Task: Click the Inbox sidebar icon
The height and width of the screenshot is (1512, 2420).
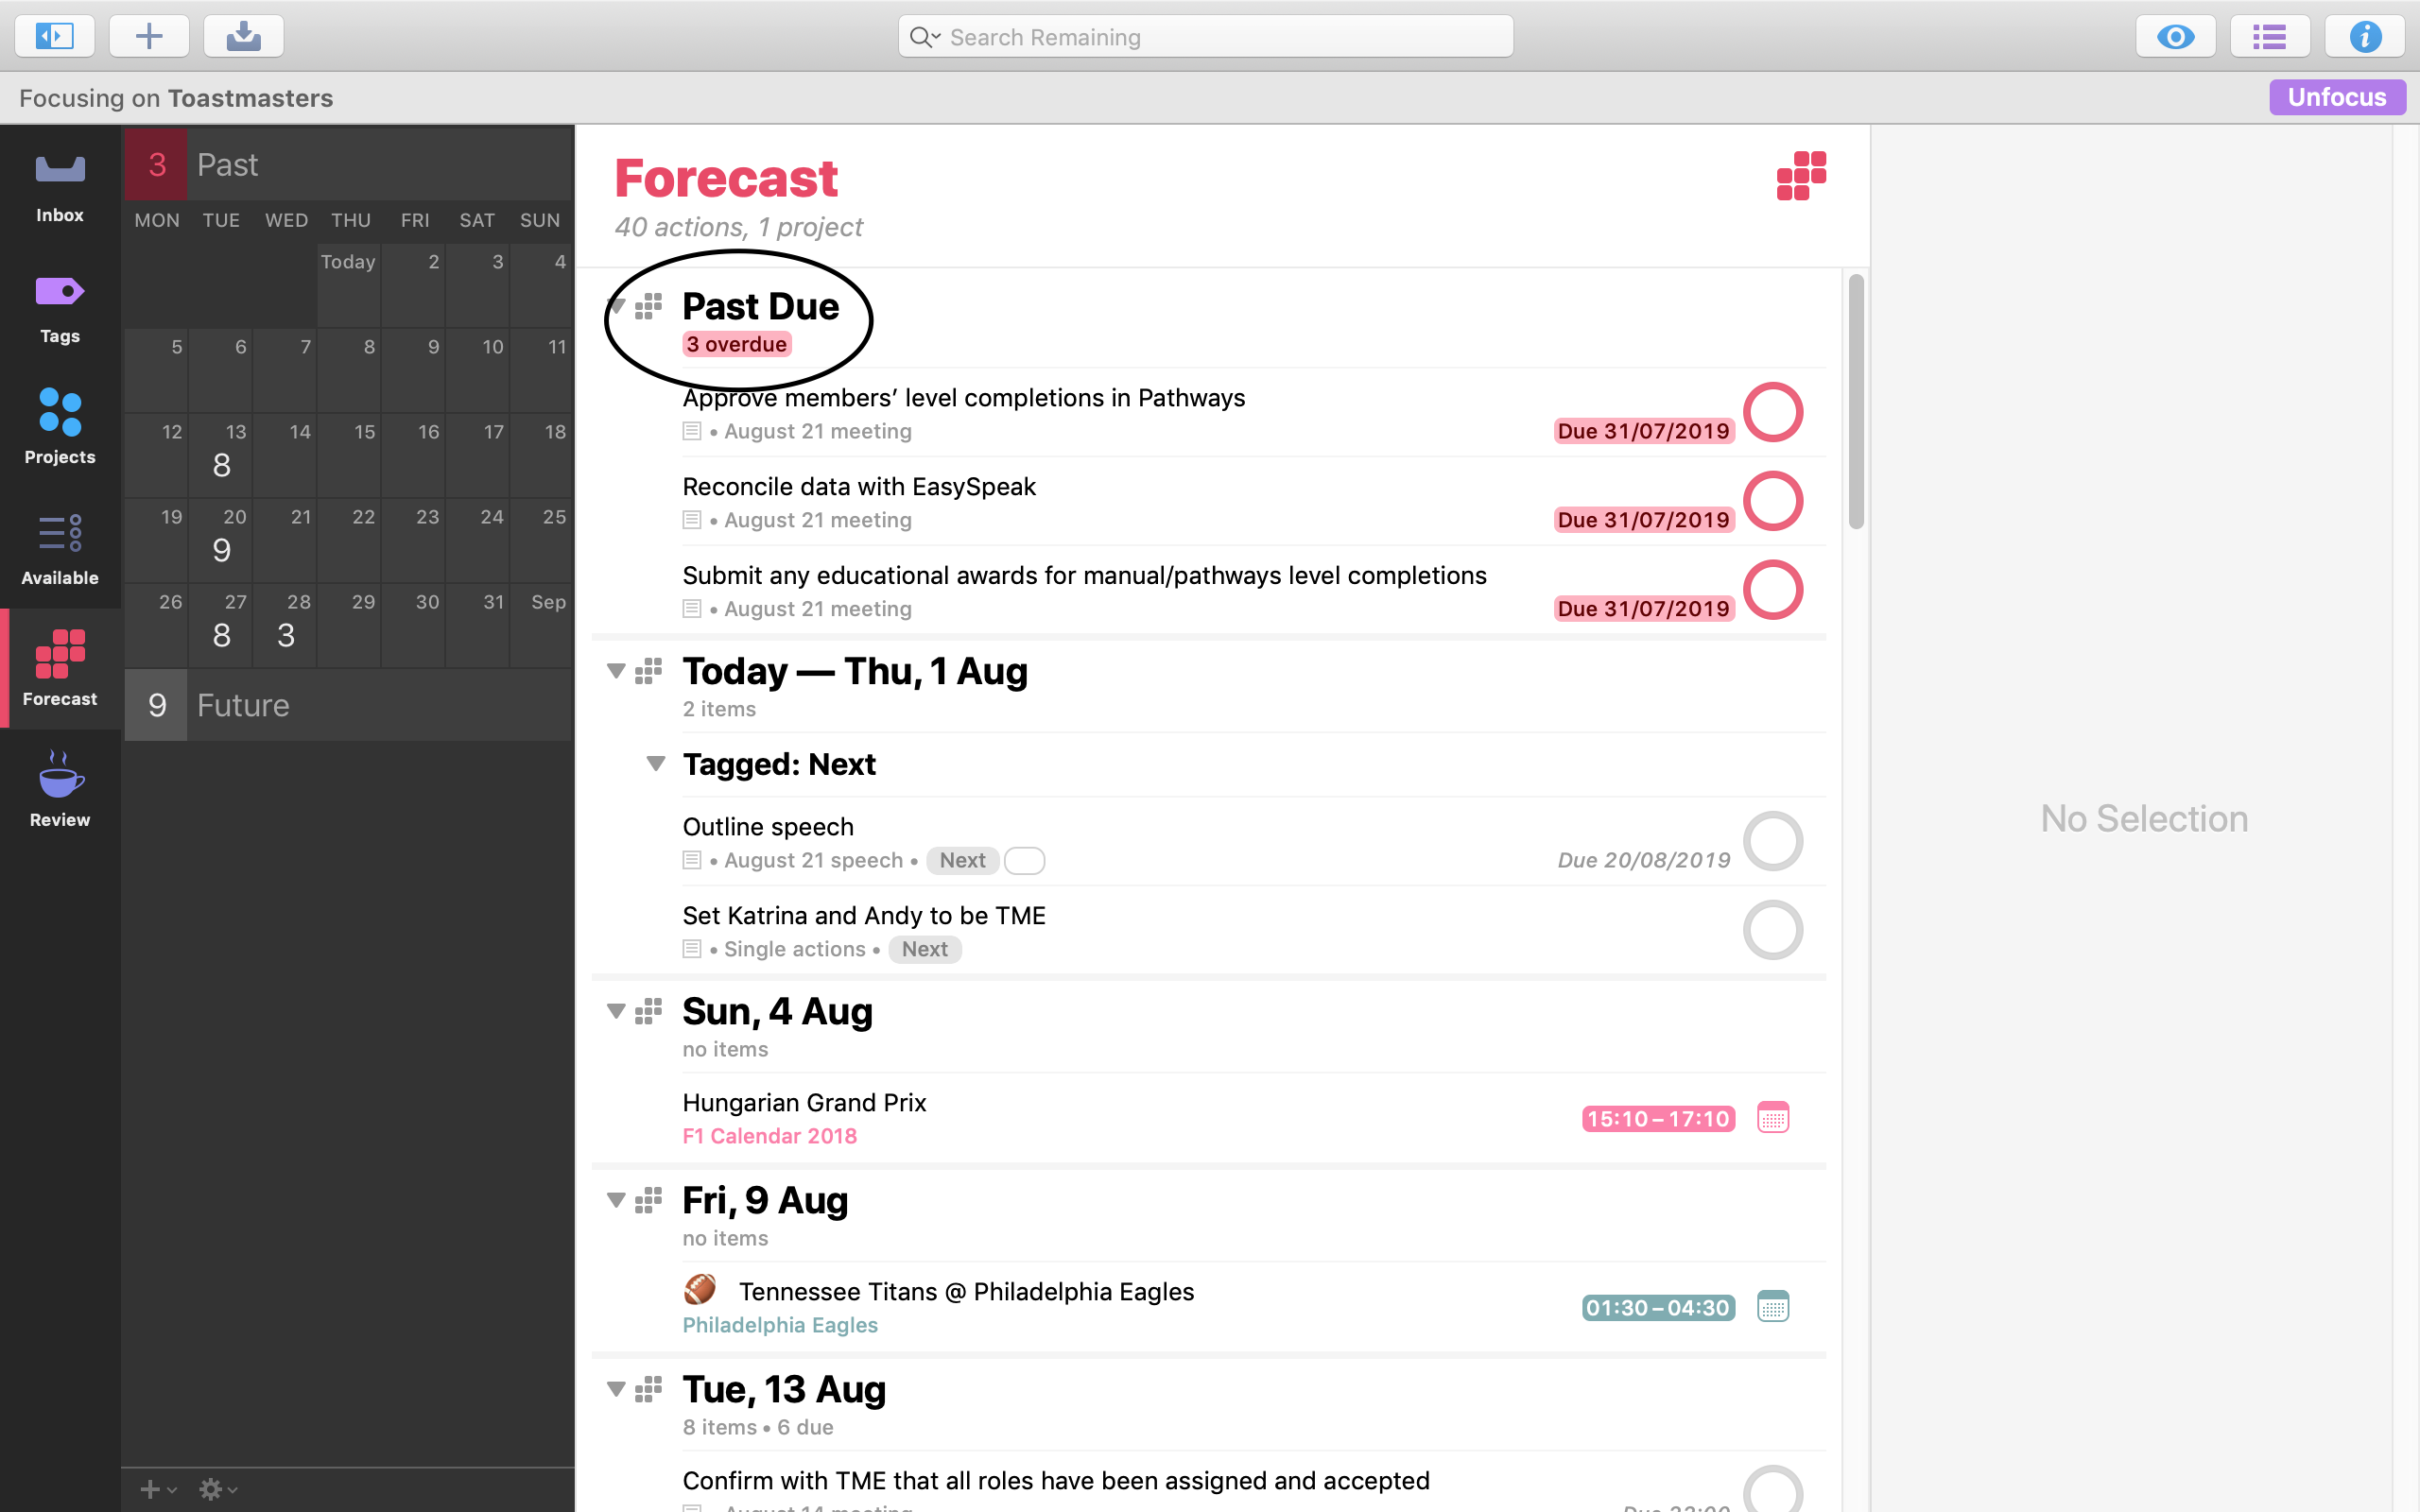Action: (x=60, y=186)
